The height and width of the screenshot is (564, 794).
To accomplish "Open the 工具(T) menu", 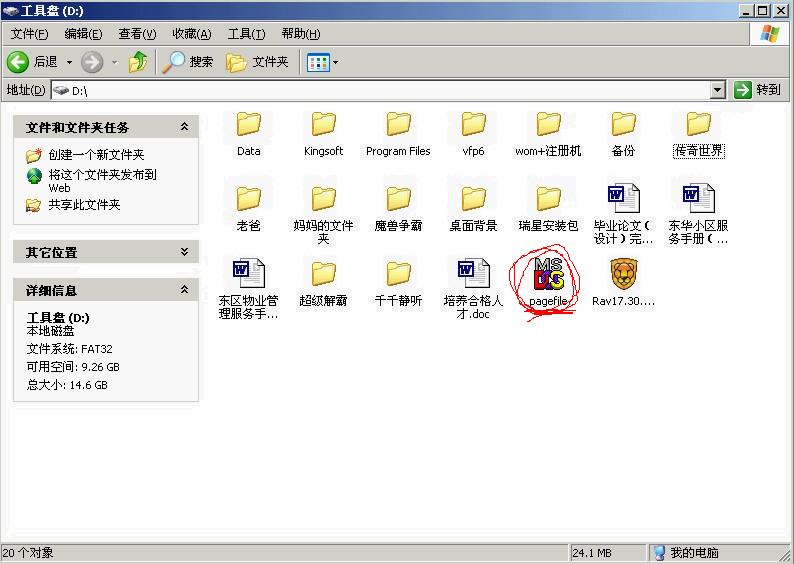I will tap(246, 34).
